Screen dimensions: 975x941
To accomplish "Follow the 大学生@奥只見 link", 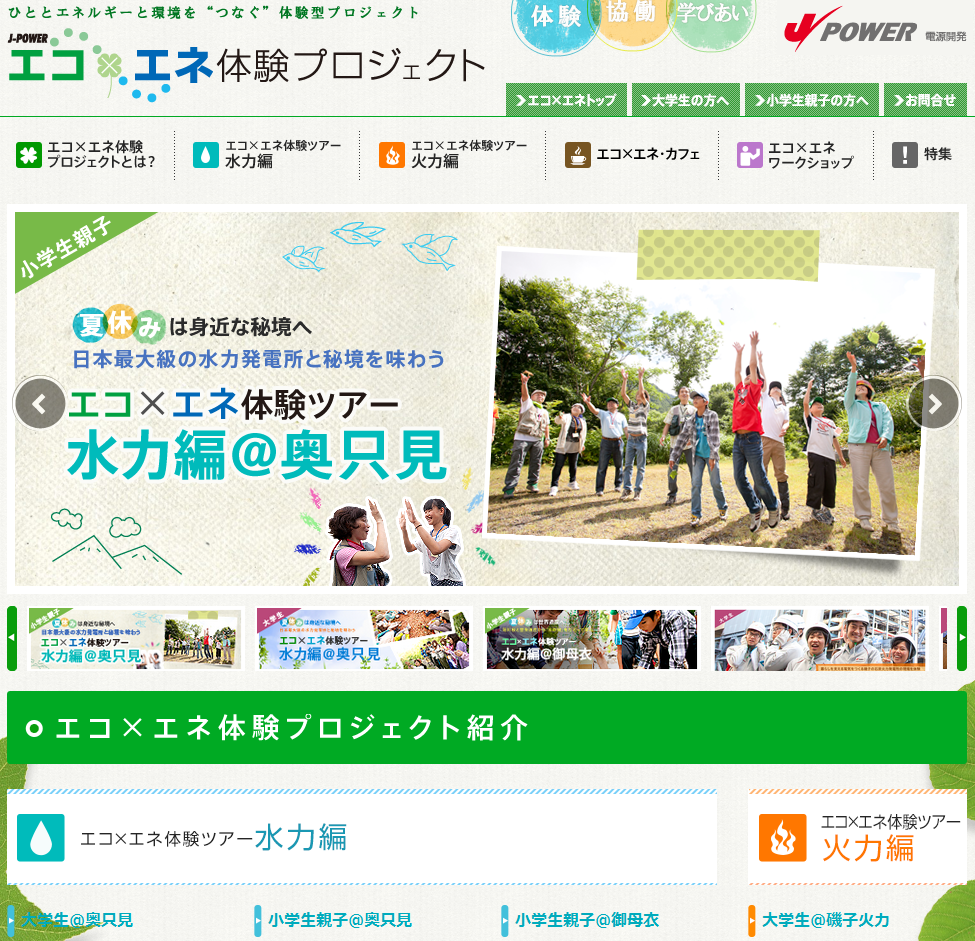I will [77, 920].
